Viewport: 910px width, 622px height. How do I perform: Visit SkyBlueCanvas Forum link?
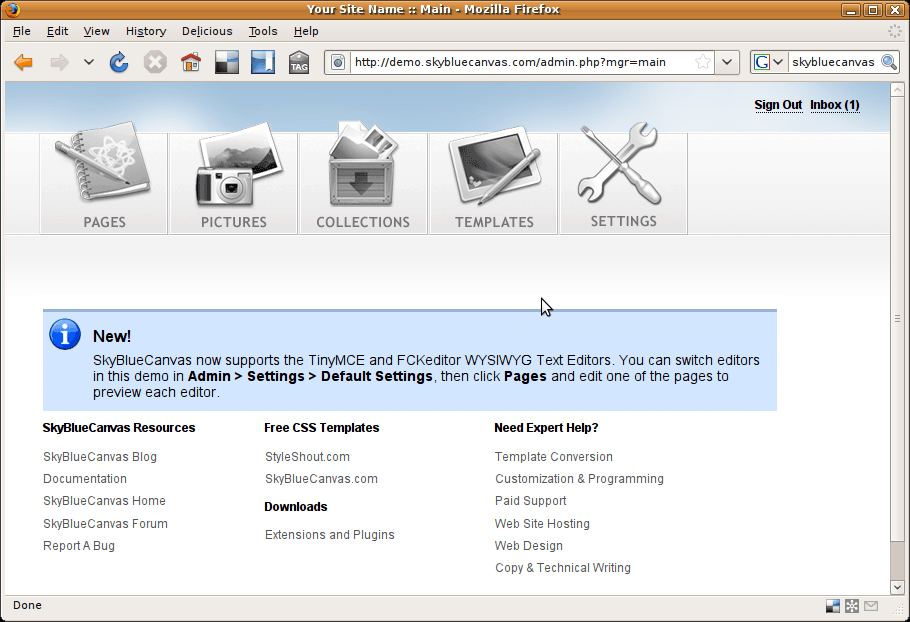coord(105,523)
